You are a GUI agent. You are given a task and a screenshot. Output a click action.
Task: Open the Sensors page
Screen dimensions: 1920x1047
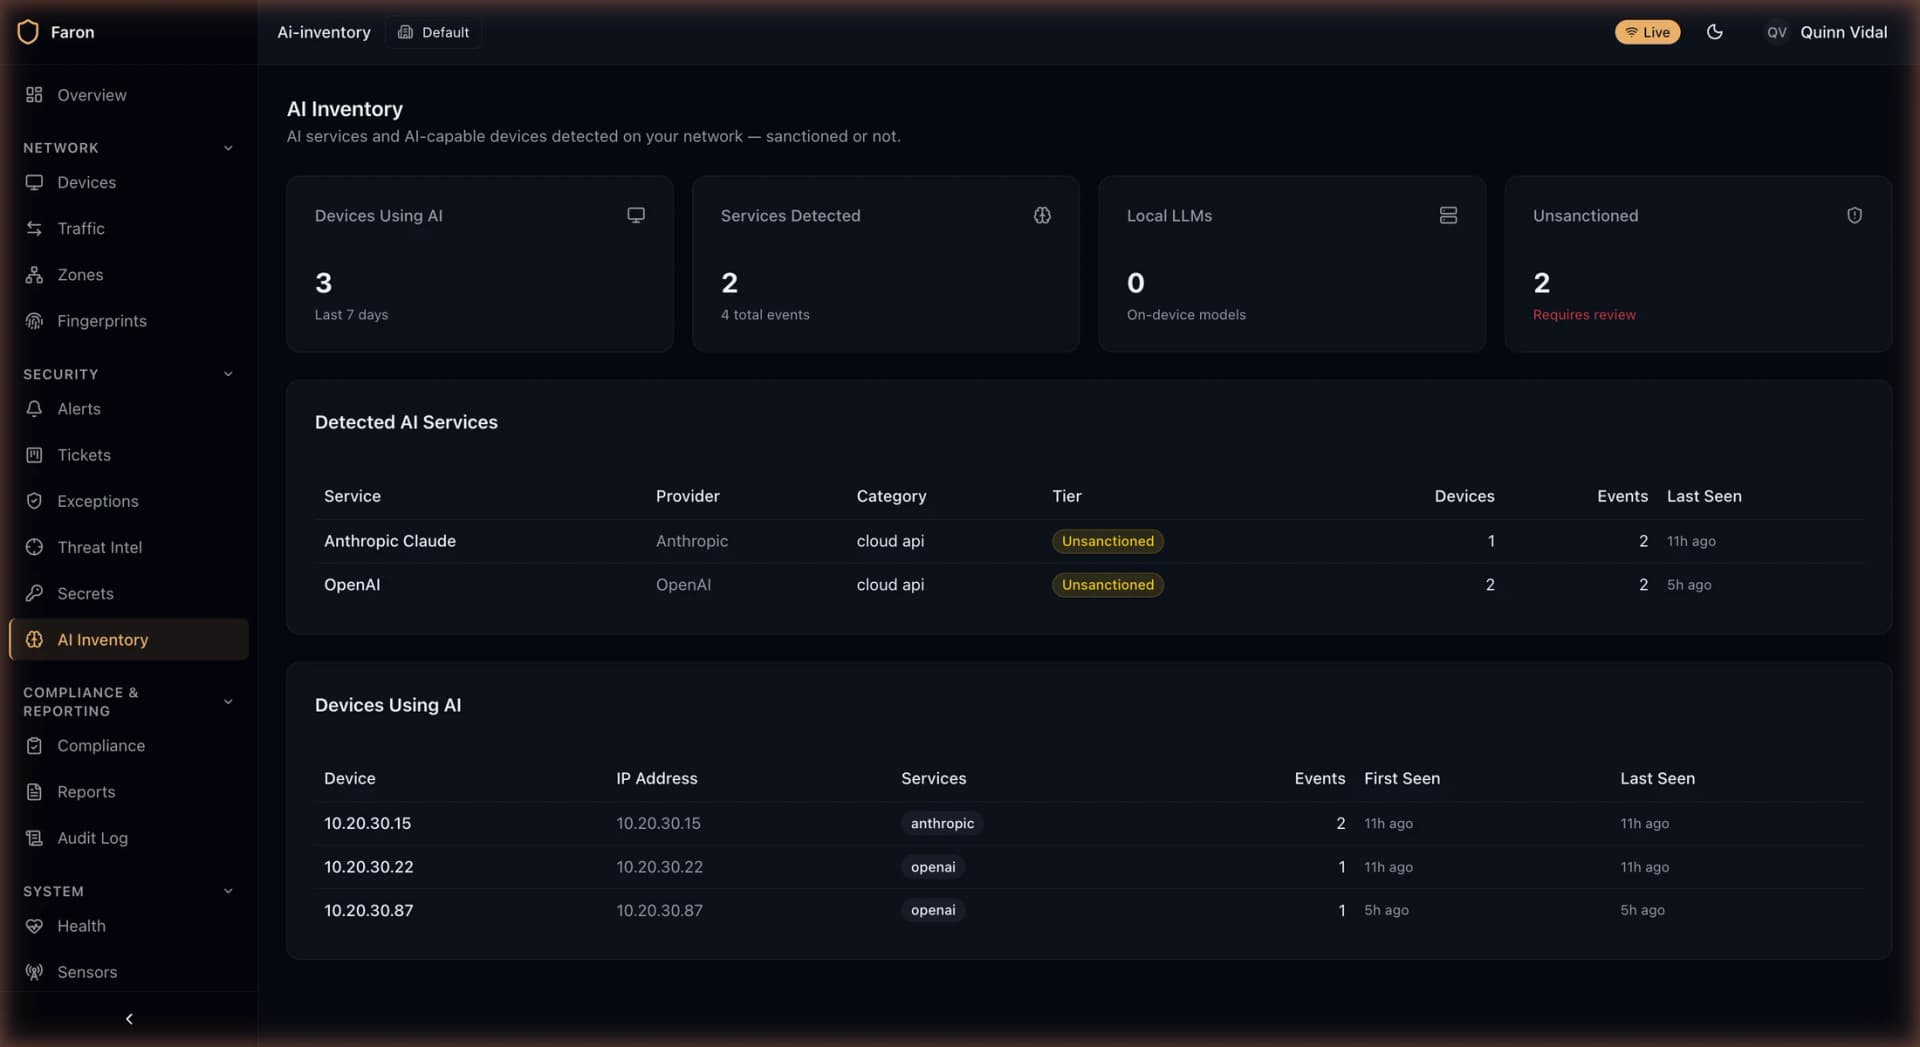click(x=128, y=971)
